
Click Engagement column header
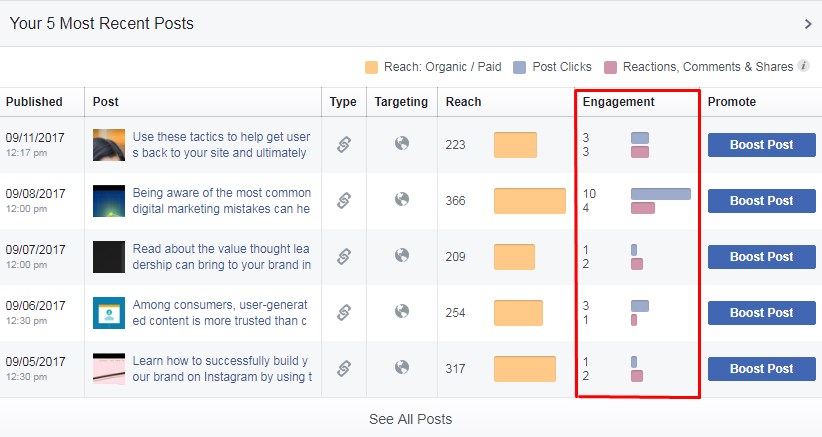coord(619,102)
